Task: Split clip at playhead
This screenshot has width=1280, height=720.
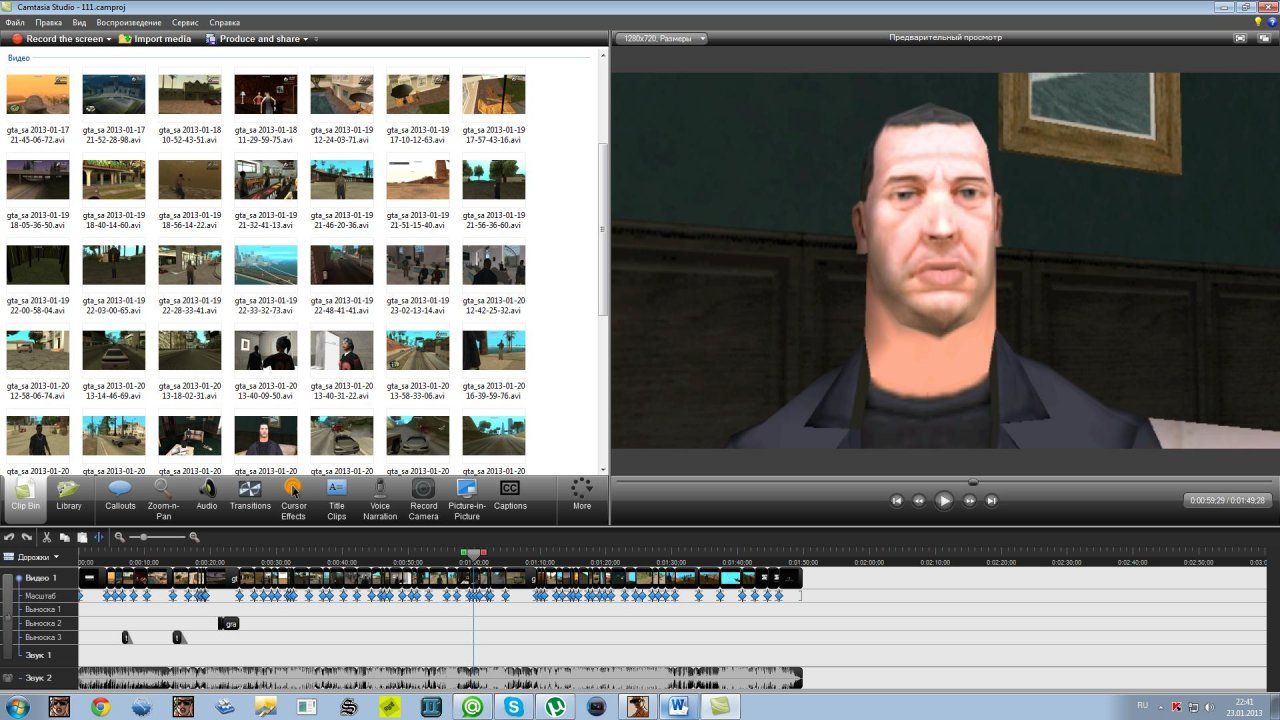Action: [x=99, y=537]
